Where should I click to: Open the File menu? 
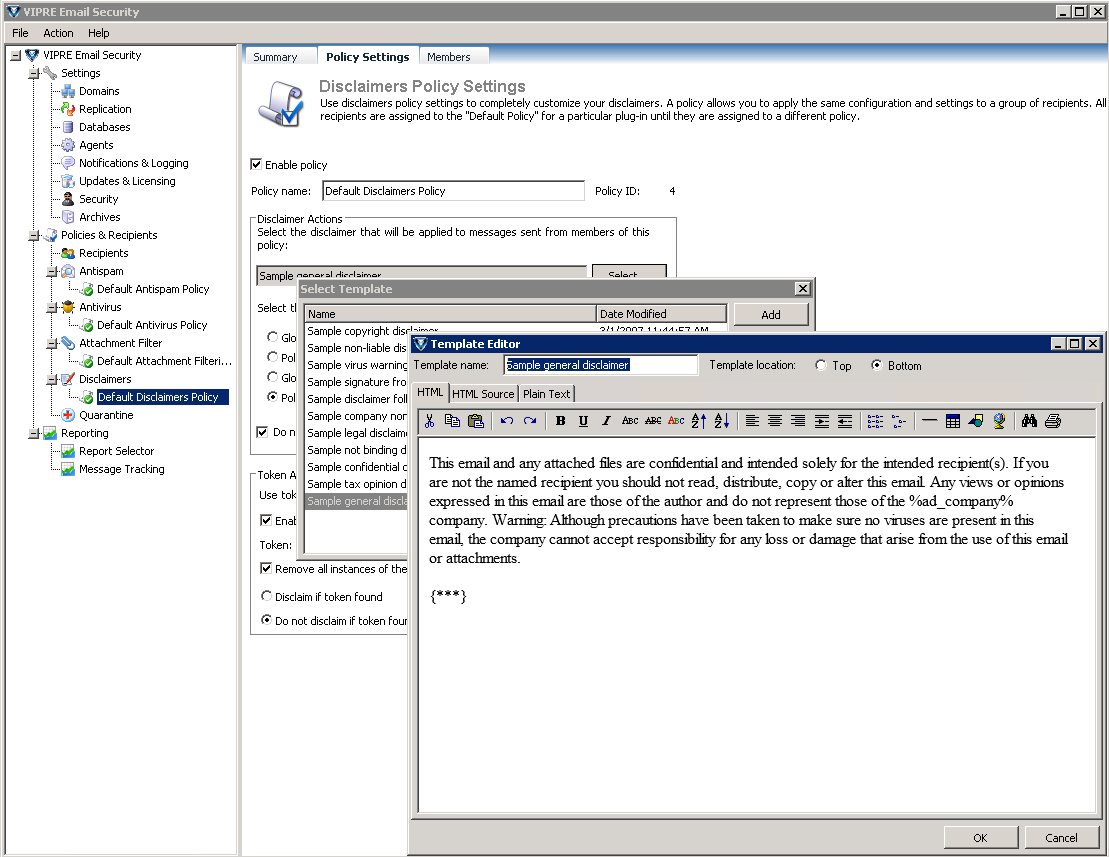coord(20,33)
